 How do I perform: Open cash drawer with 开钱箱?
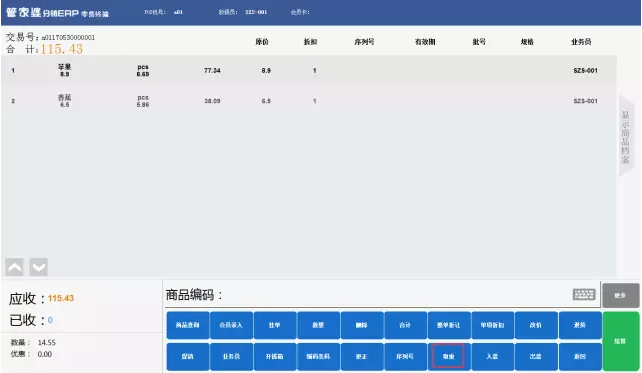click(x=275, y=357)
